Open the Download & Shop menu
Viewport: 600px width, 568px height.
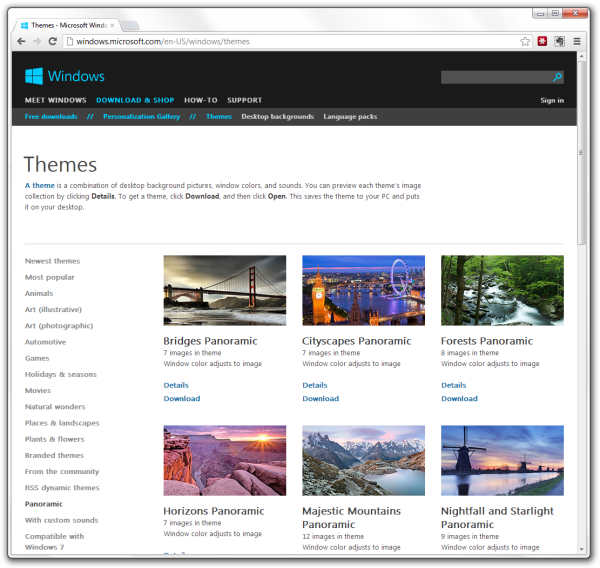click(x=135, y=100)
